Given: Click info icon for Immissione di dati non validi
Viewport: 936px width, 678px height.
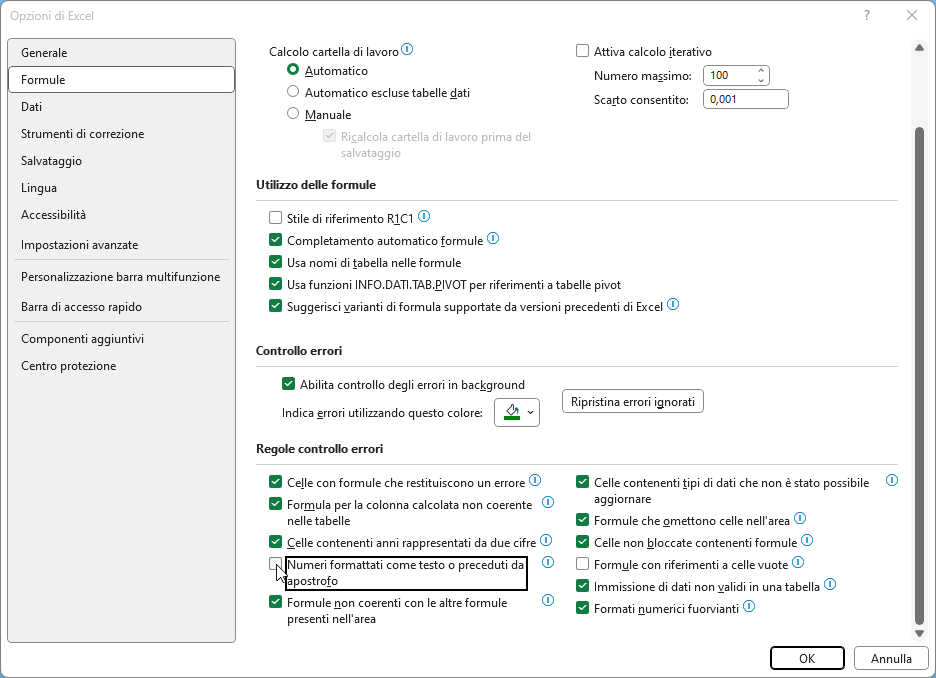Looking at the screenshot, I should [830, 584].
